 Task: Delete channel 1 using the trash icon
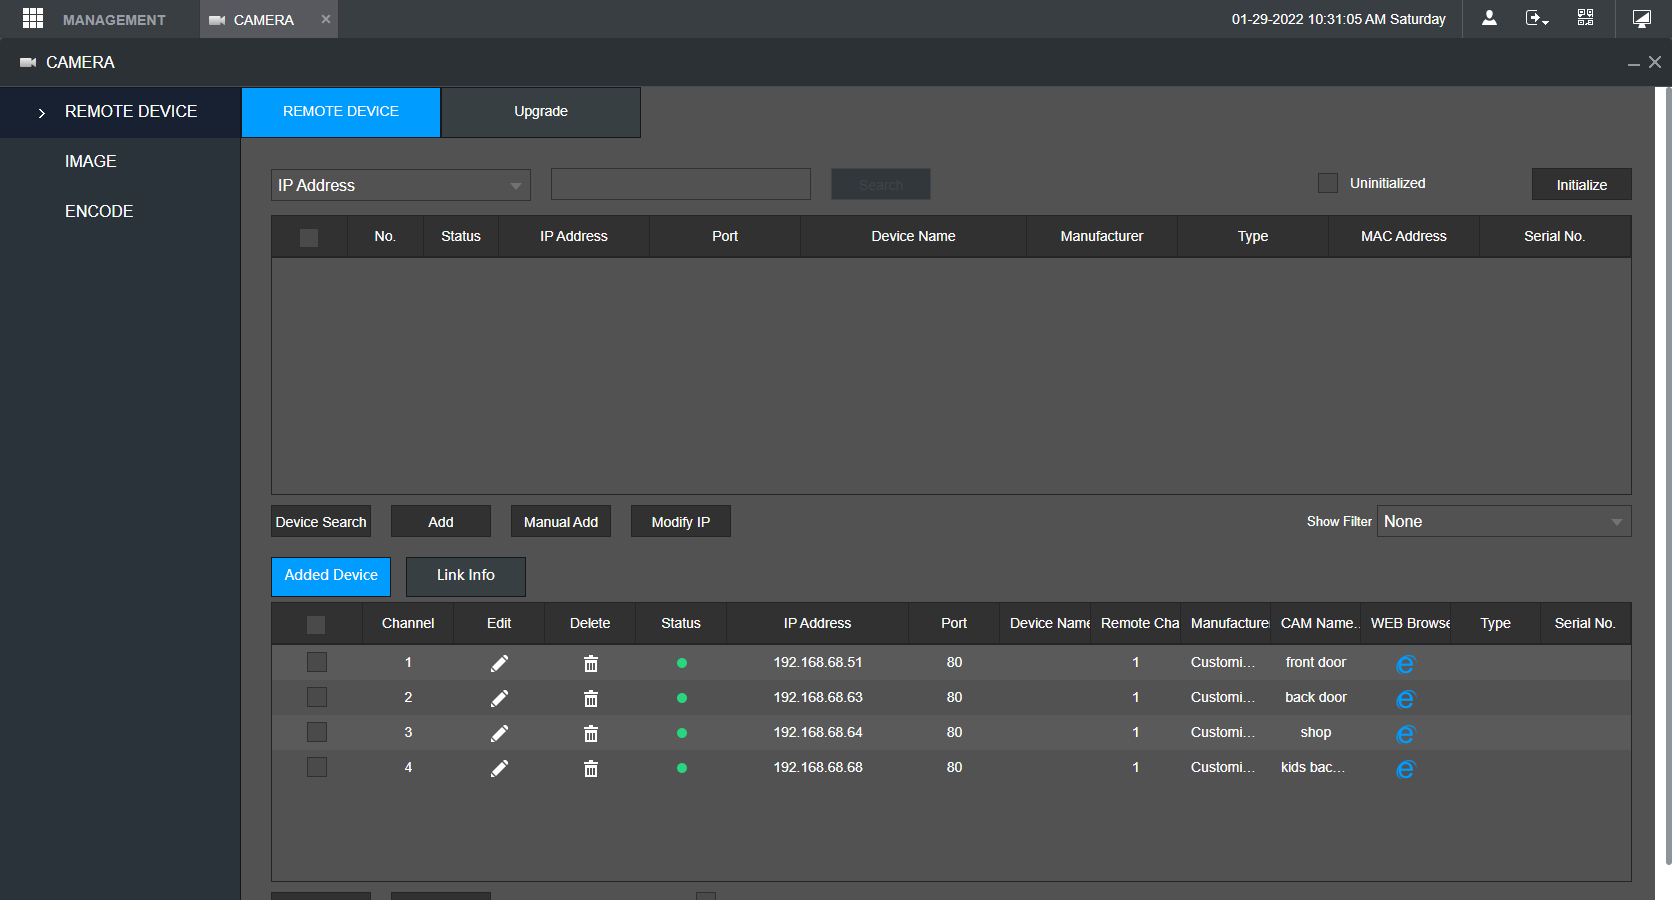[x=591, y=663]
